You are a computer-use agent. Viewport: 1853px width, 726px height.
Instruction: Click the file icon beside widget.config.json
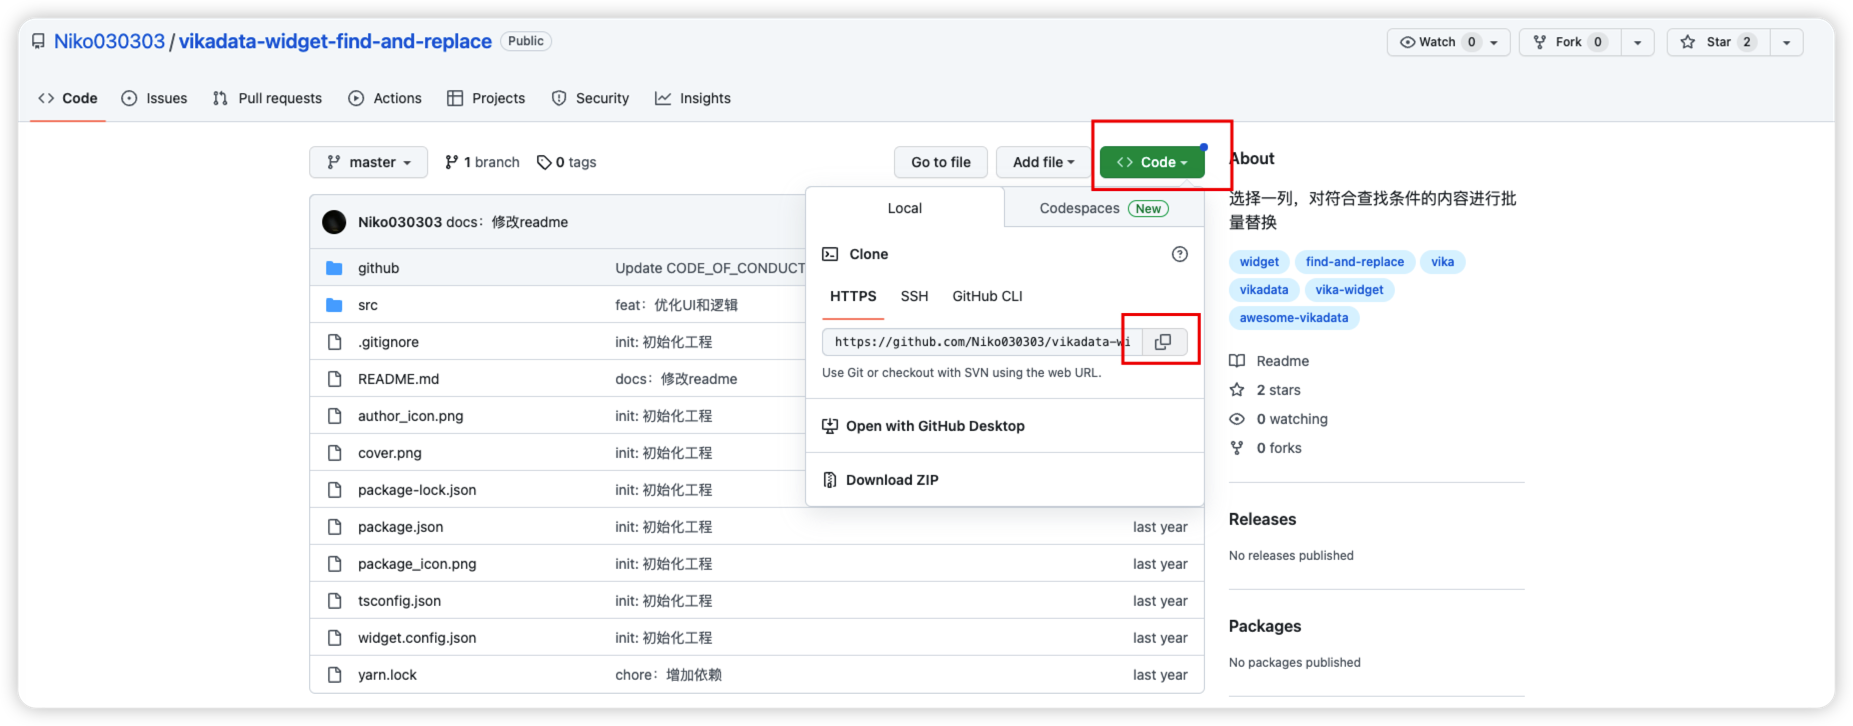coord(334,638)
